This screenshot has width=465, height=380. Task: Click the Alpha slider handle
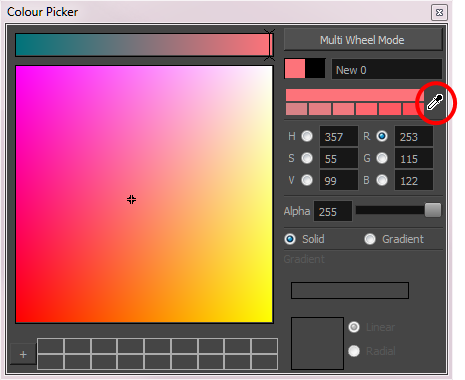pos(433,210)
